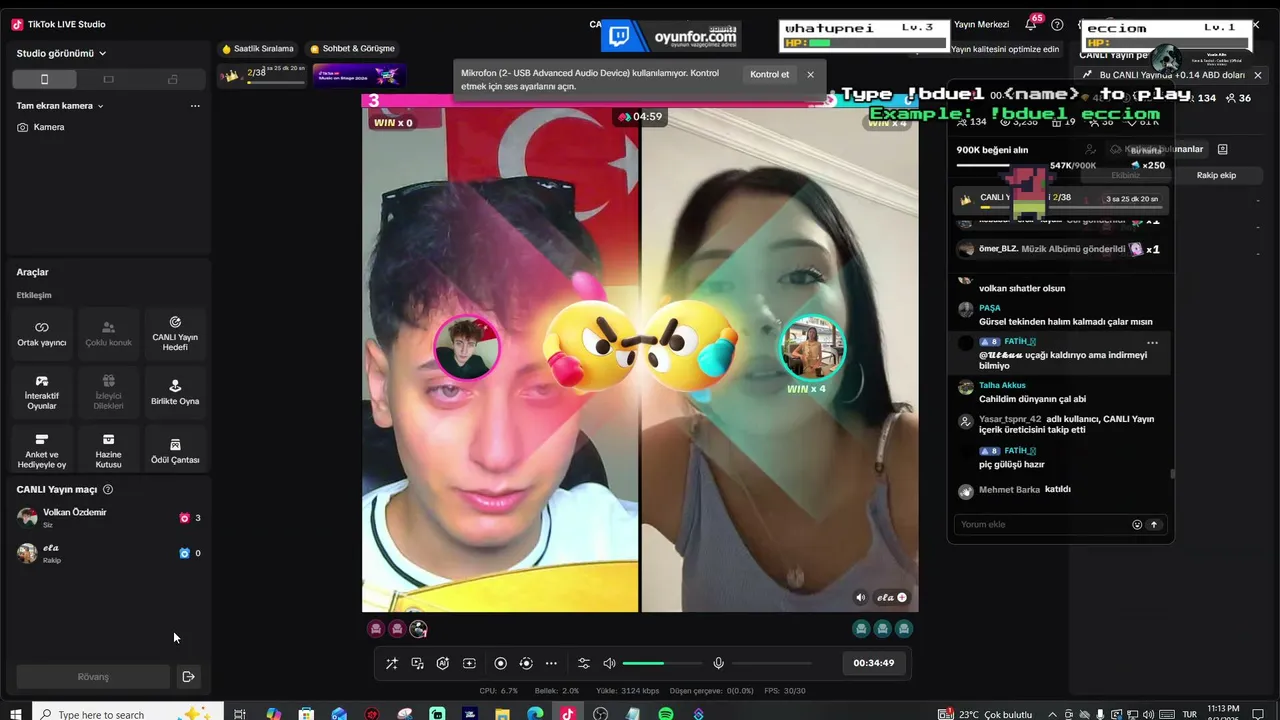The image size is (1280, 720).
Task: Expand the Tam ekran kamera scene dropdown
Action: click(x=60, y=105)
